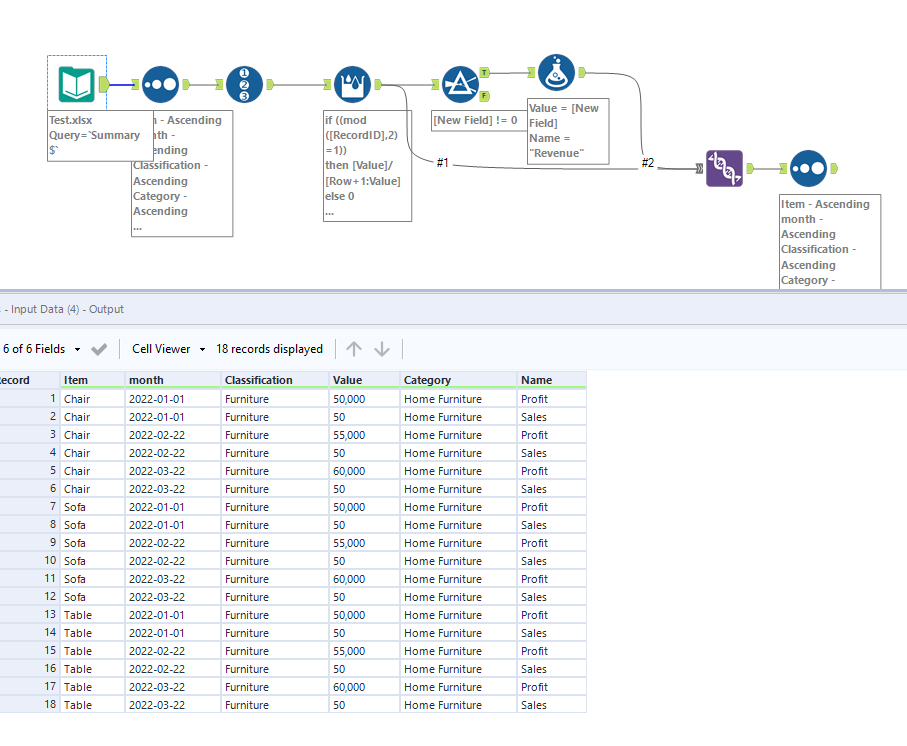907x746 pixels.
Task: Select the Record ID tool
Action: 244,85
